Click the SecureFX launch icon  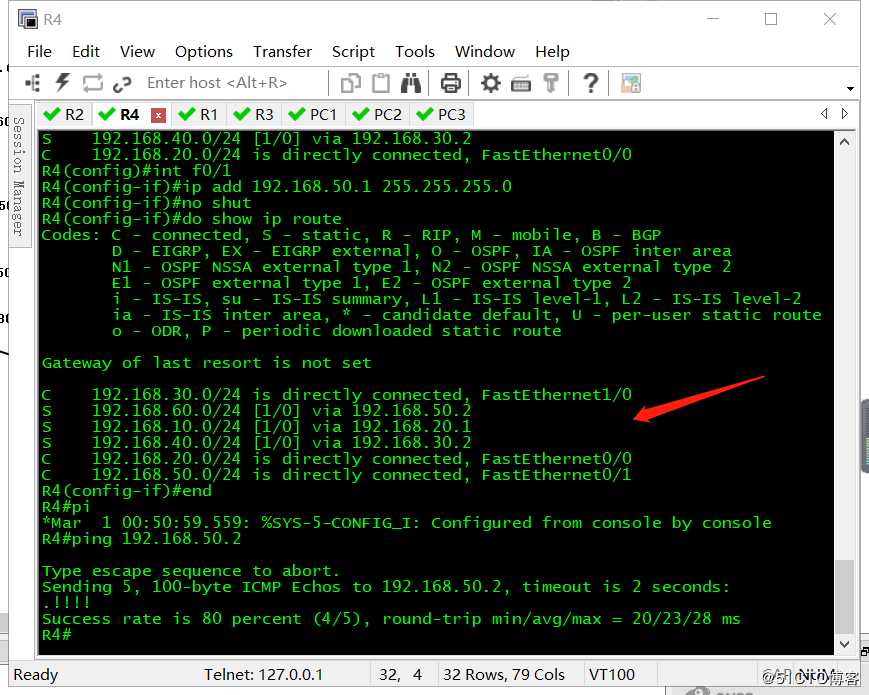(x=631, y=83)
